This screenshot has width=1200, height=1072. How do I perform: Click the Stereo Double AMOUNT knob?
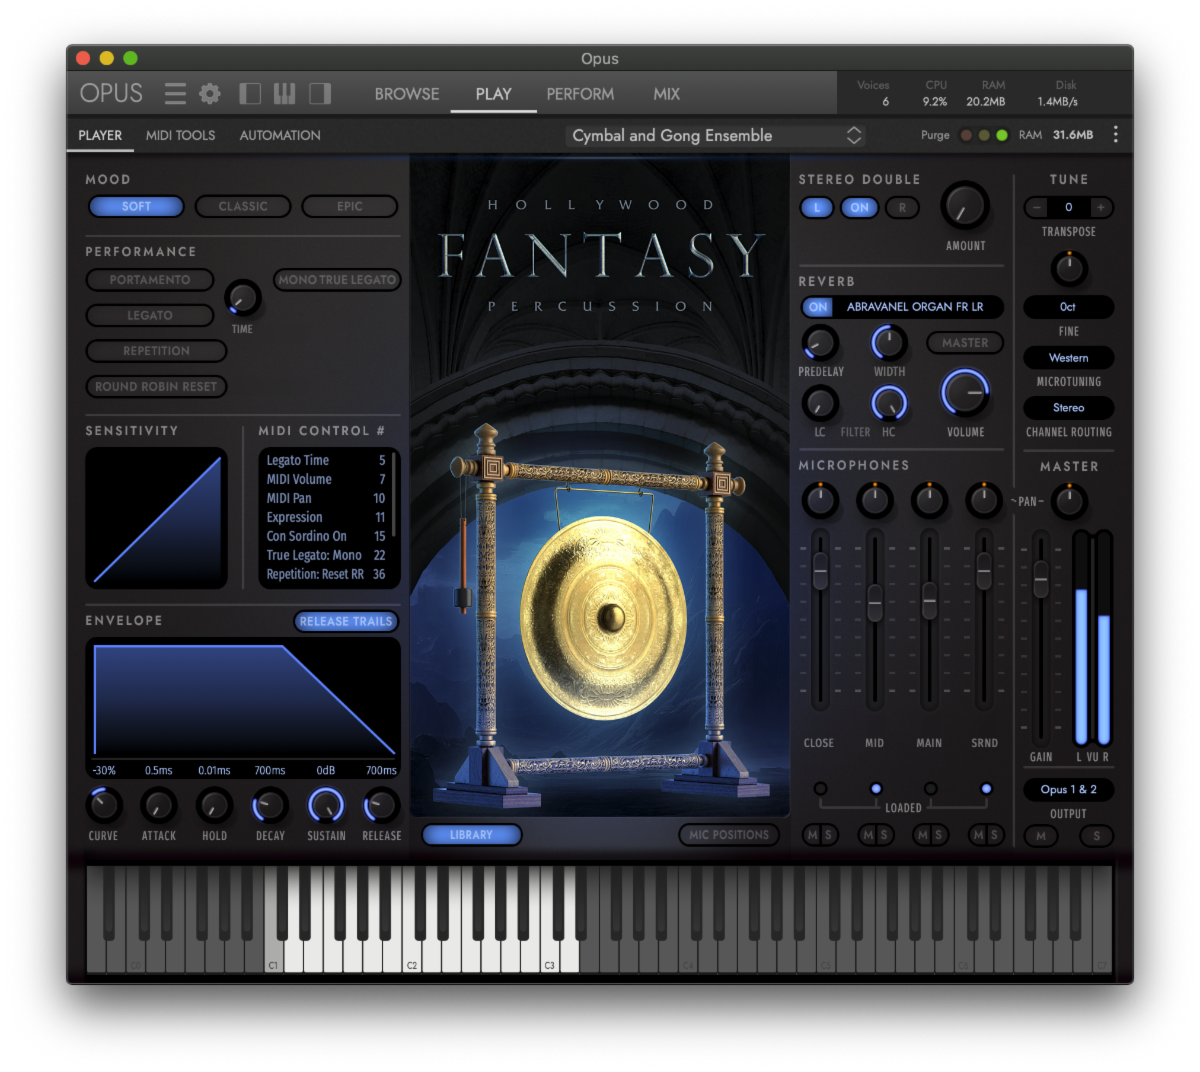[965, 207]
